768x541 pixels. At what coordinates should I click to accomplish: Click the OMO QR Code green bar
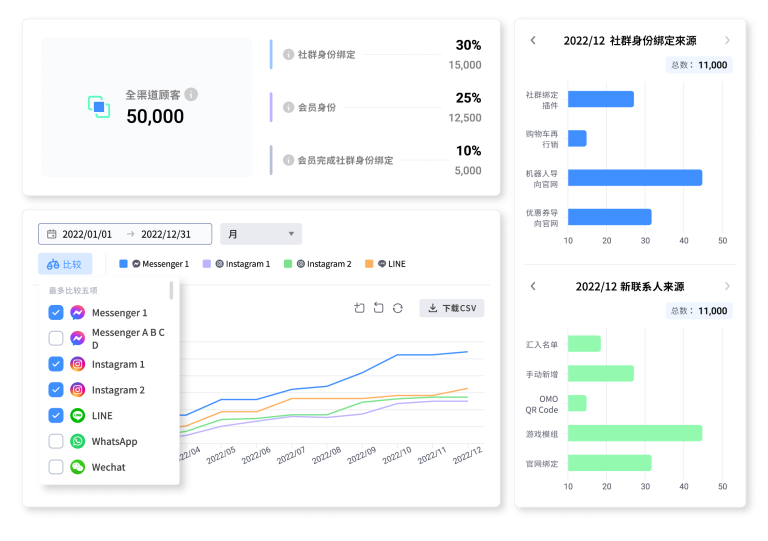[577, 403]
